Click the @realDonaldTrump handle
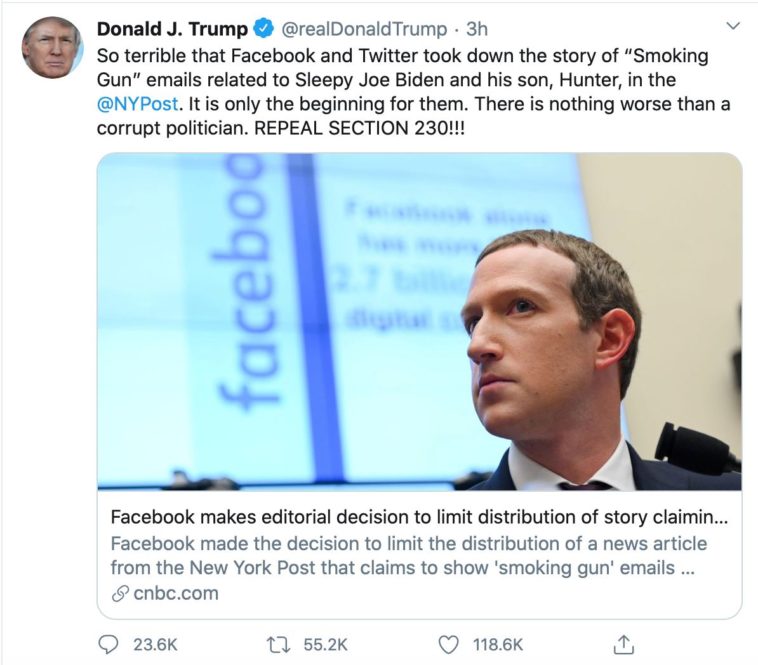 364,28
